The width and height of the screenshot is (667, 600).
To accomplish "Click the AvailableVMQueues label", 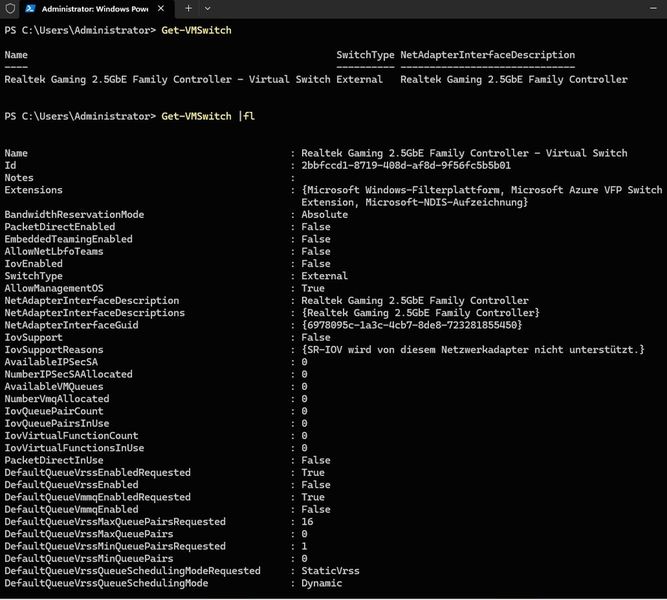I will coord(54,387).
